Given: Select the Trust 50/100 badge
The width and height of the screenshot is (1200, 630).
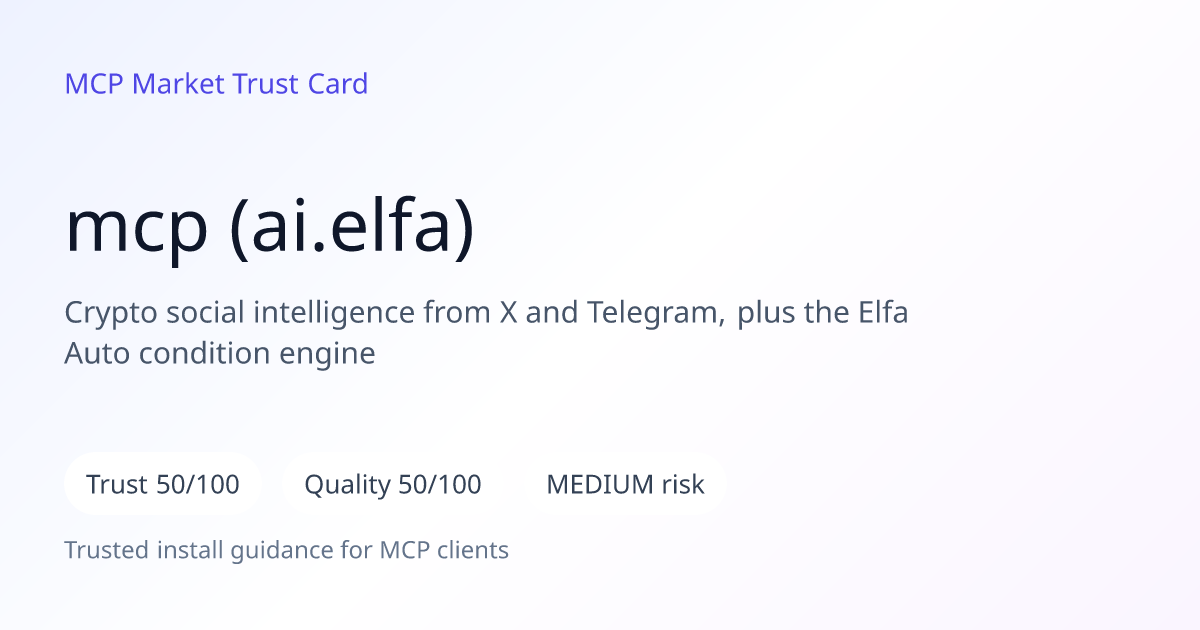Looking at the screenshot, I should [x=163, y=485].
